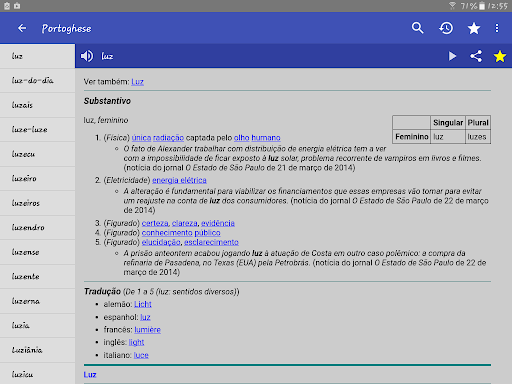Screen dimensions: 512x384
Task: Select luzeiro in the word list
Action: click(x=37, y=178)
